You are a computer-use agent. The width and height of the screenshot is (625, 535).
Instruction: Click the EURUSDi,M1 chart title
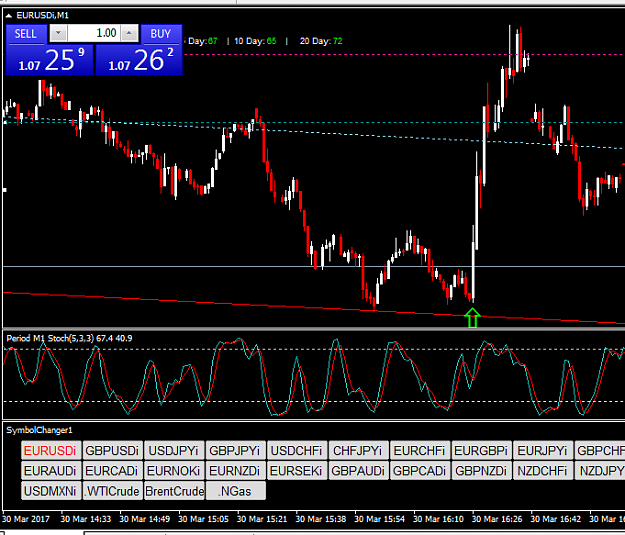click(x=42, y=16)
